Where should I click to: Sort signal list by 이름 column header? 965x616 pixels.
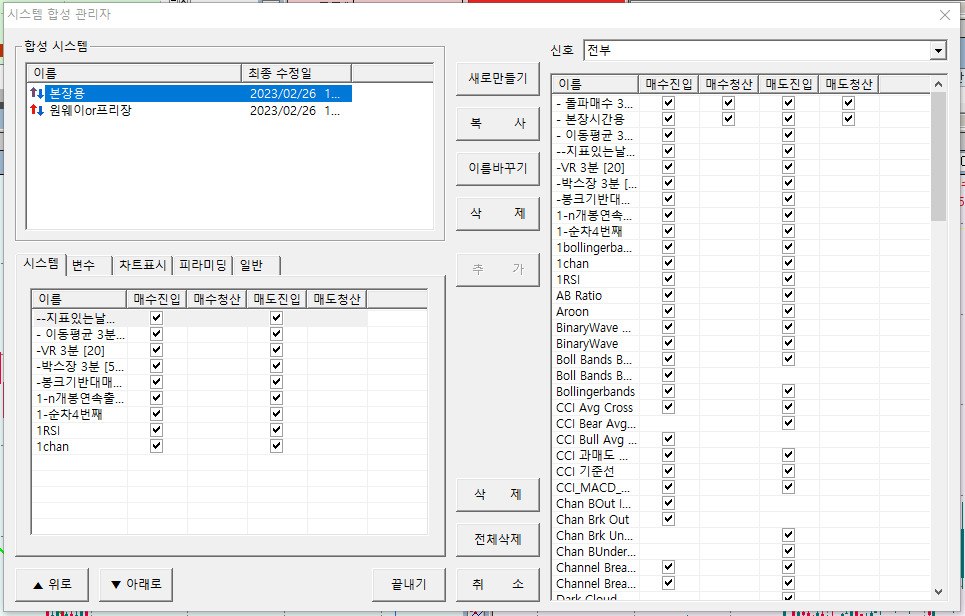click(x=595, y=84)
